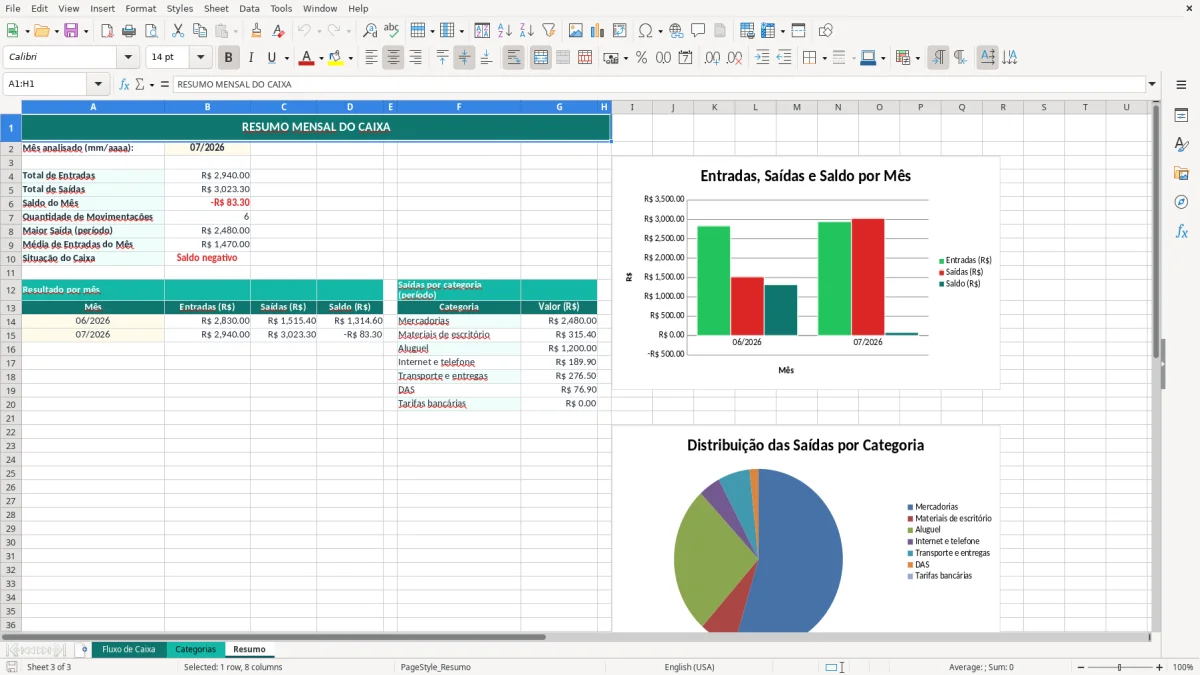1200x675 pixels.
Task: Run the Spelling check icon
Action: pyautogui.click(x=392, y=31)
